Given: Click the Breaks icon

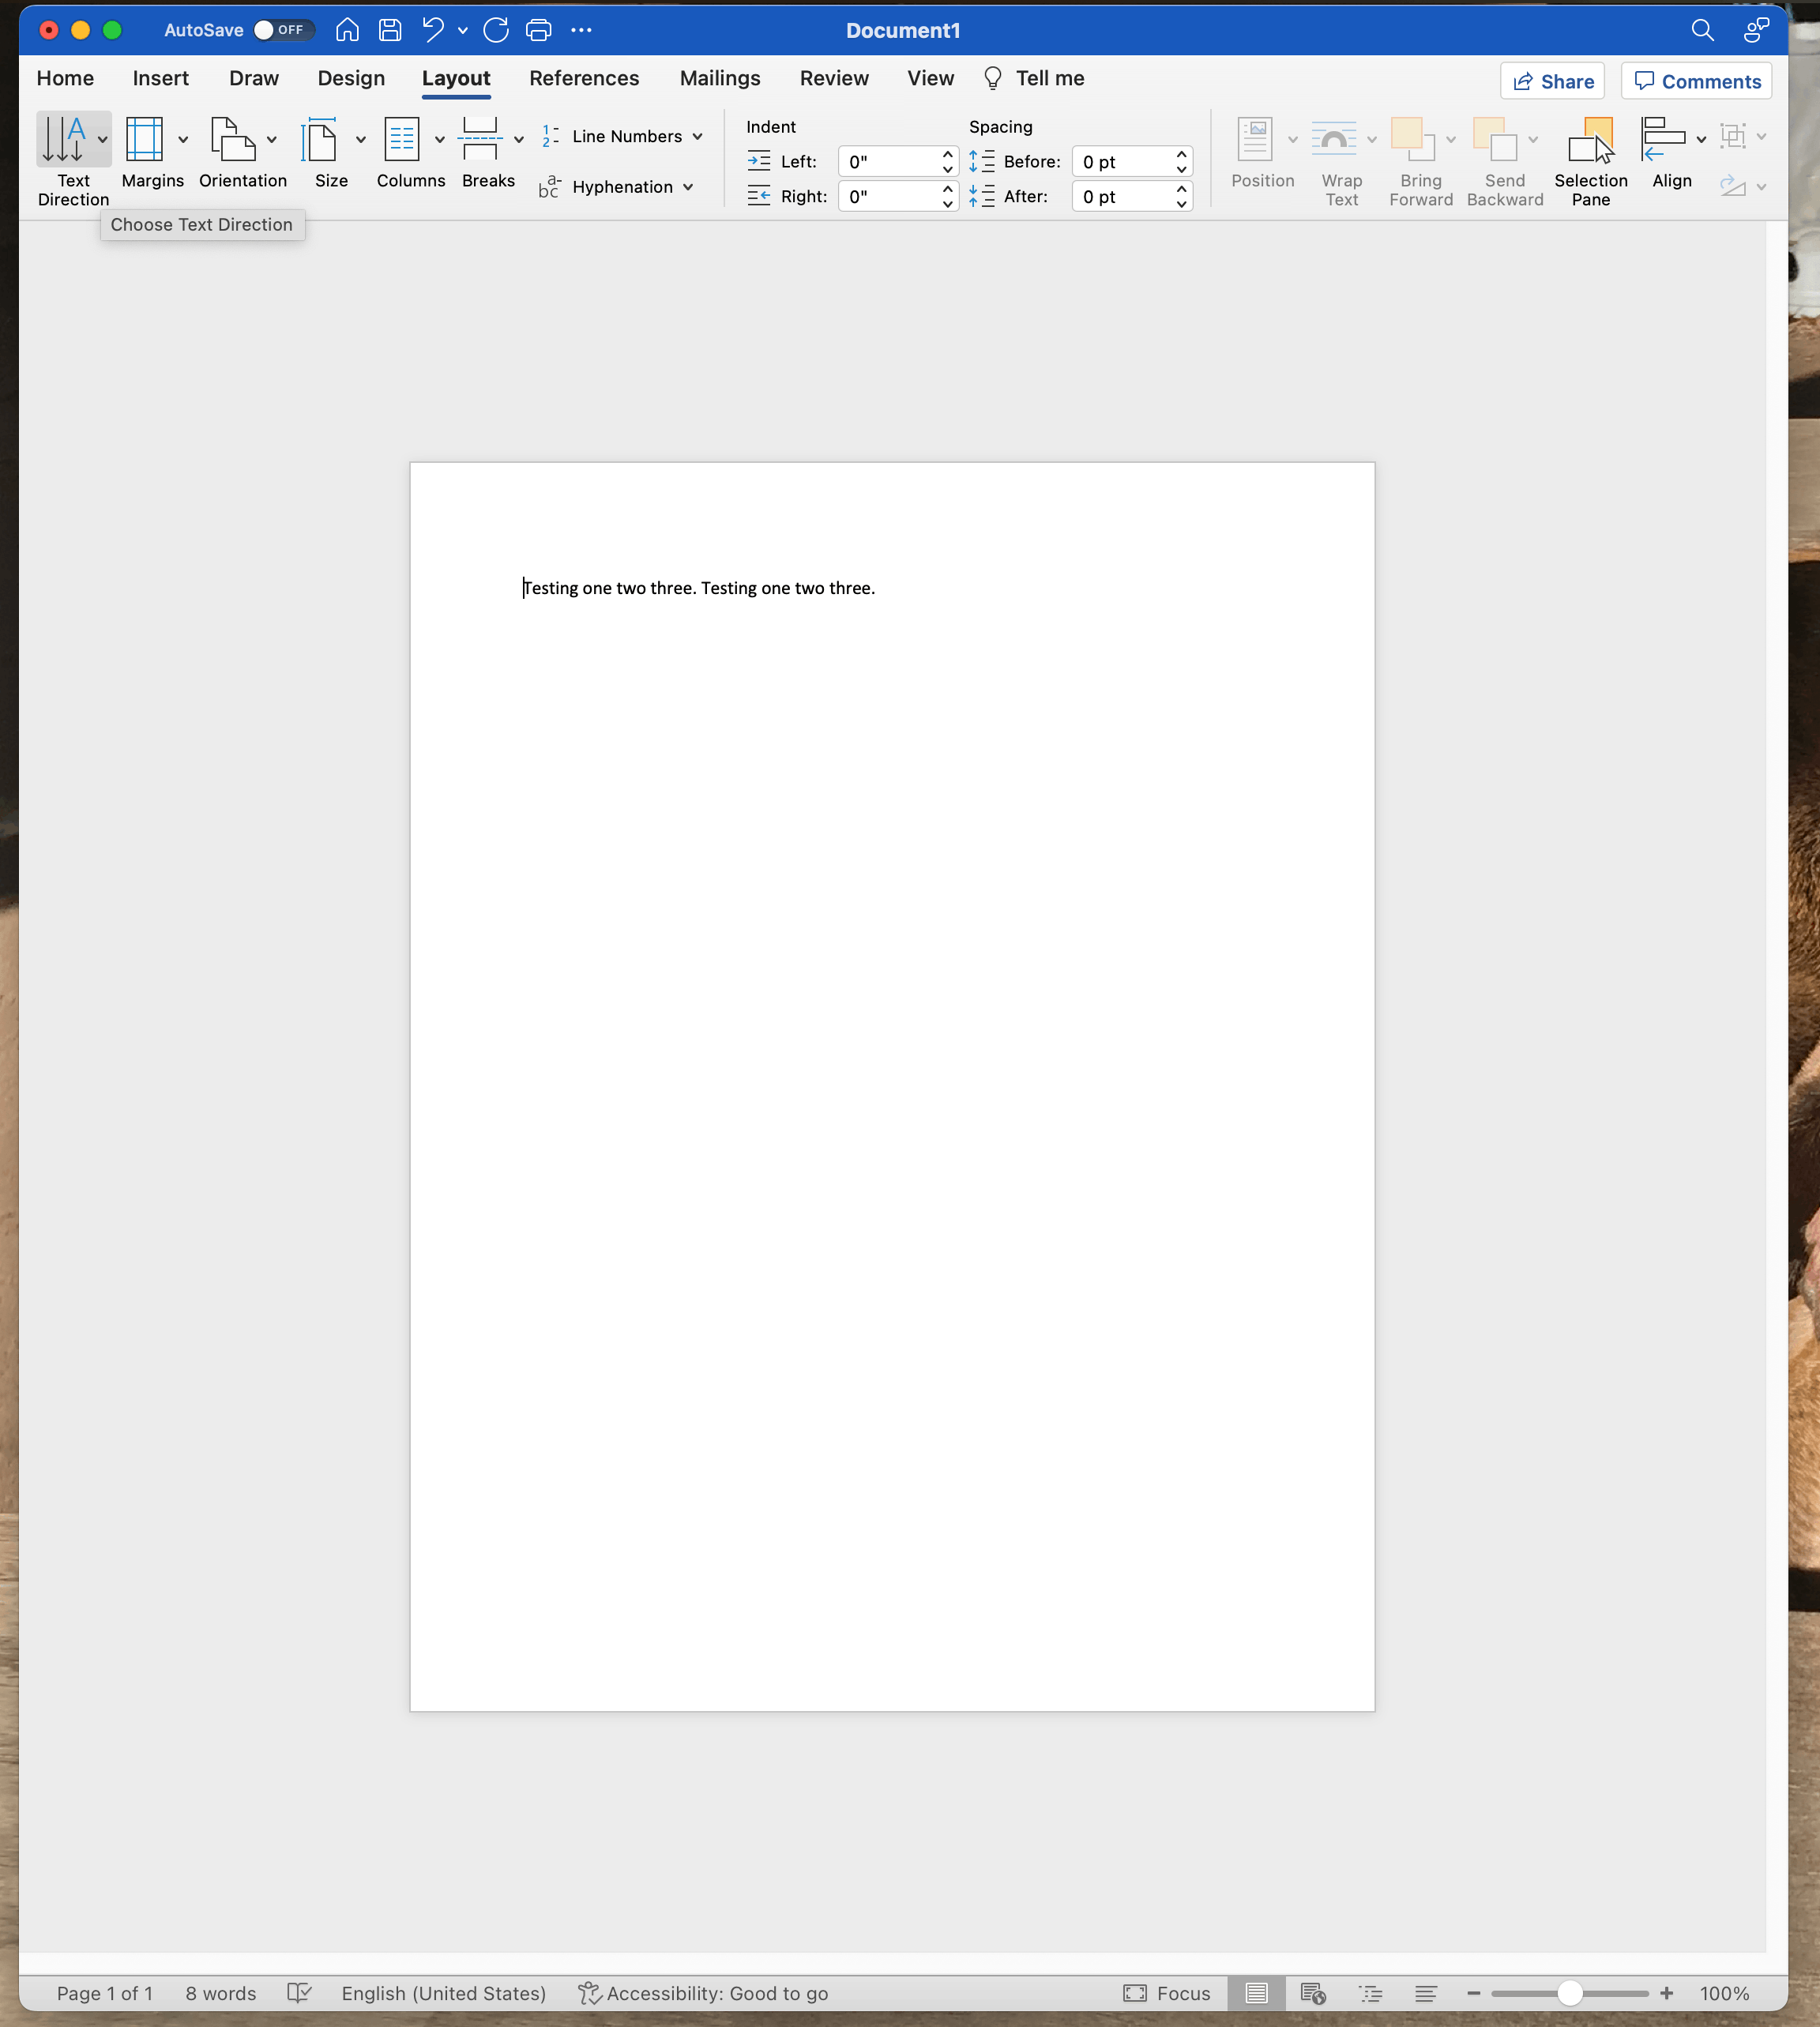Looking at the screenshot, I should (480, 139).
